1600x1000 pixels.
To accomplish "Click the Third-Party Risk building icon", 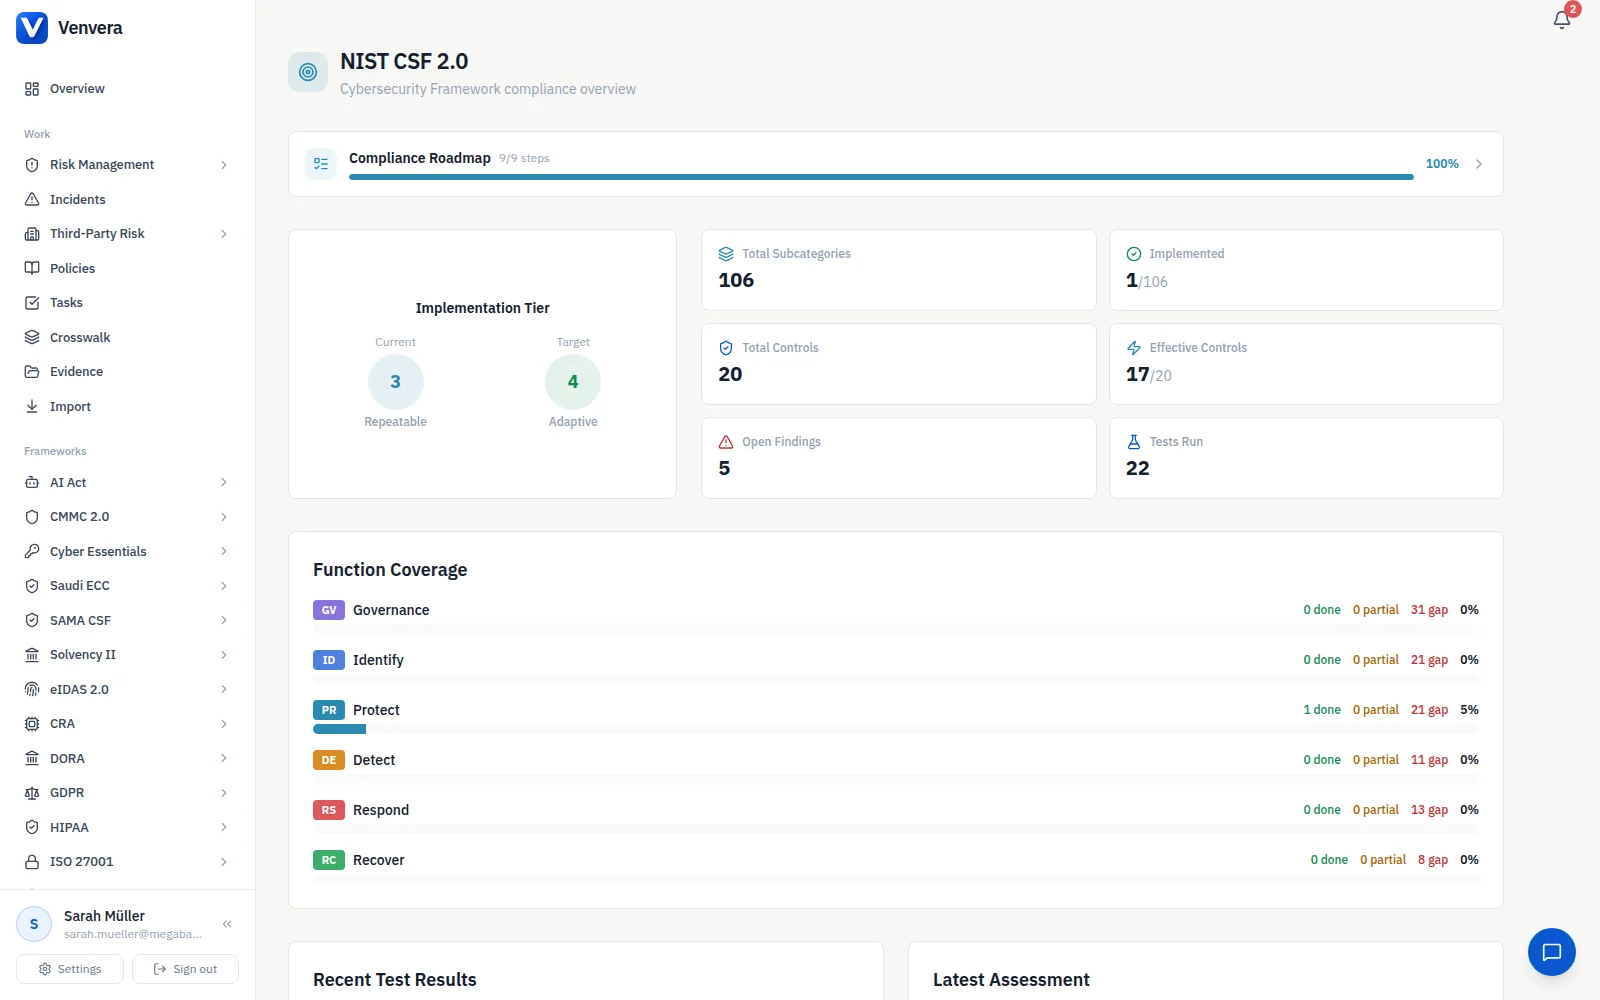I will tap(32, 234).
